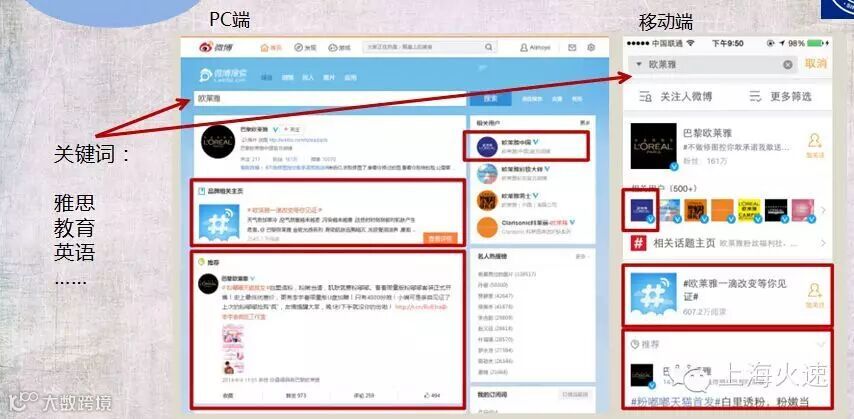854x419 pixels.
Task: Click the 欧莱雅 search field on the PC page
Action: coord(330,99)
